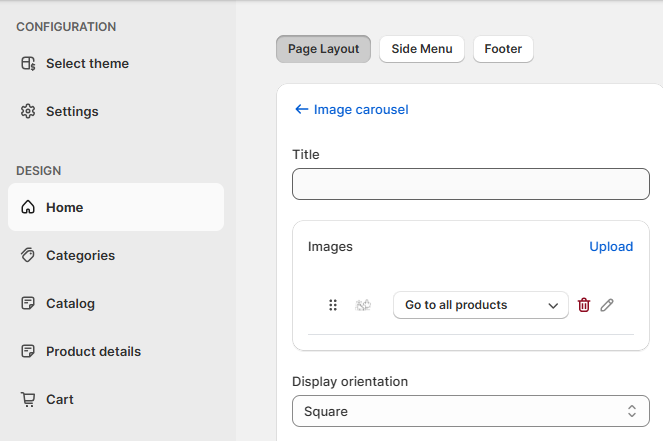Click the carousel image thumbnail

[363, 305]
